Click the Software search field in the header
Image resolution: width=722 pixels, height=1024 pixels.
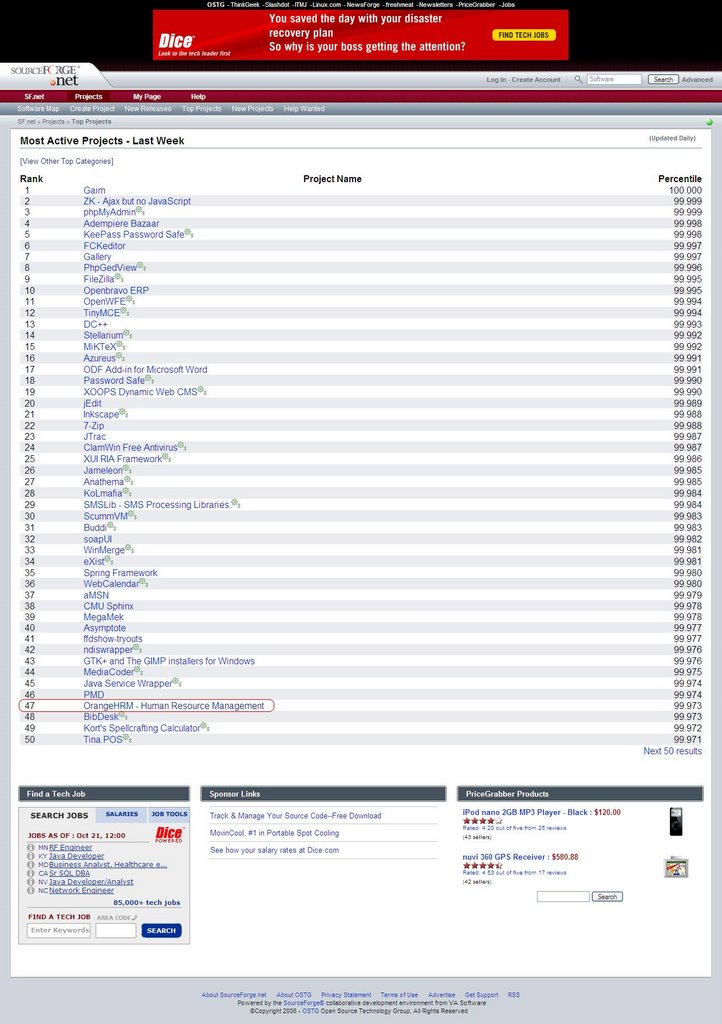(614, 79)
